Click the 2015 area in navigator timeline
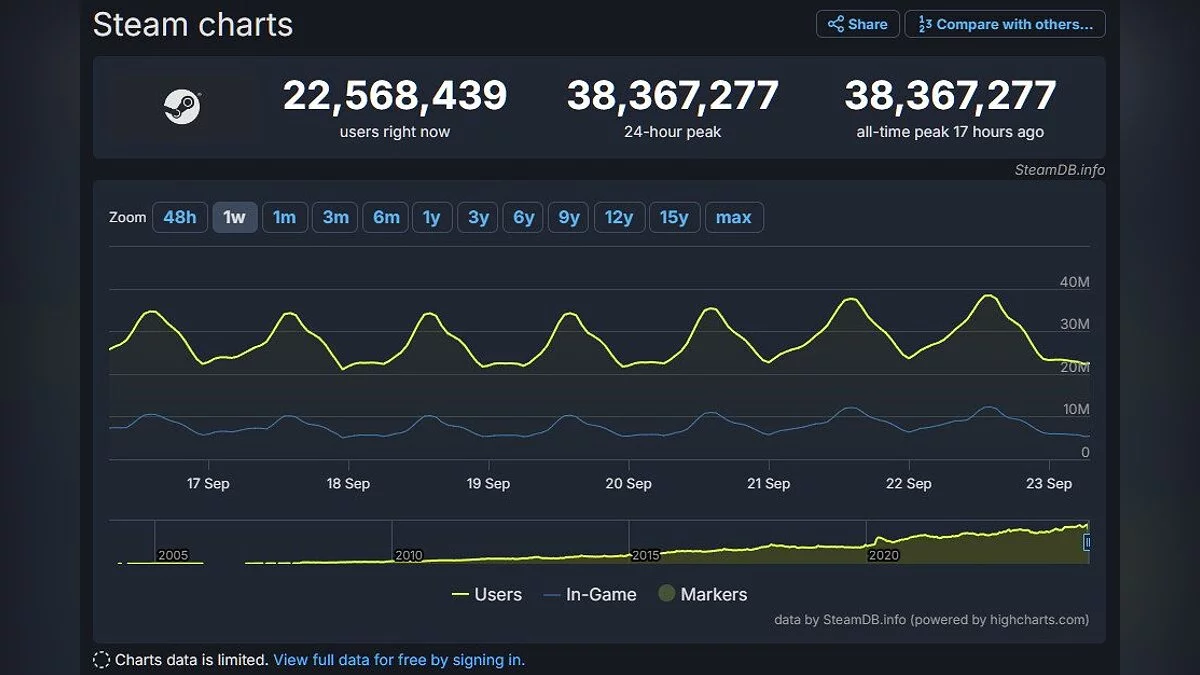 [645, 555]
